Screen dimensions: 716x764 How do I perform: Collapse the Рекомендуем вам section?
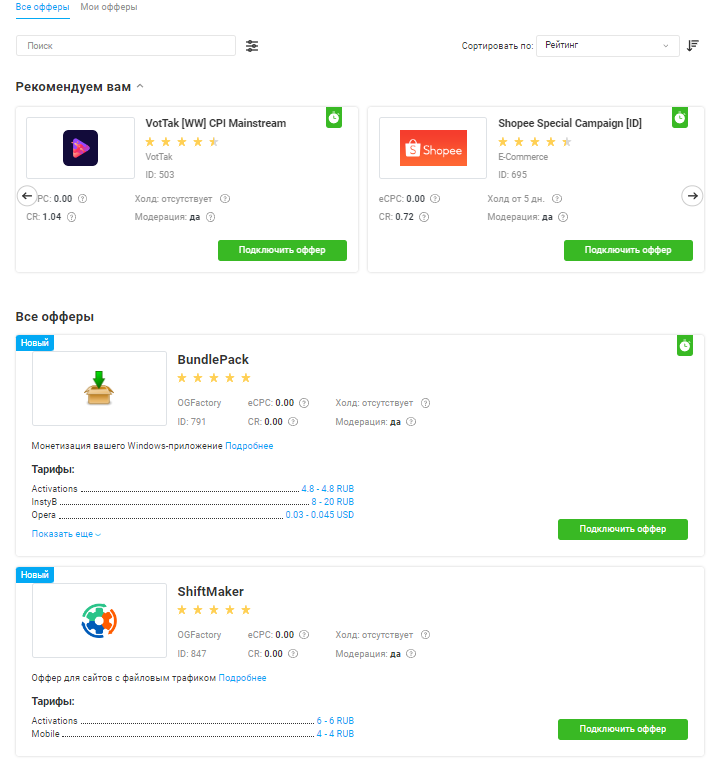(x=140, y=86)
